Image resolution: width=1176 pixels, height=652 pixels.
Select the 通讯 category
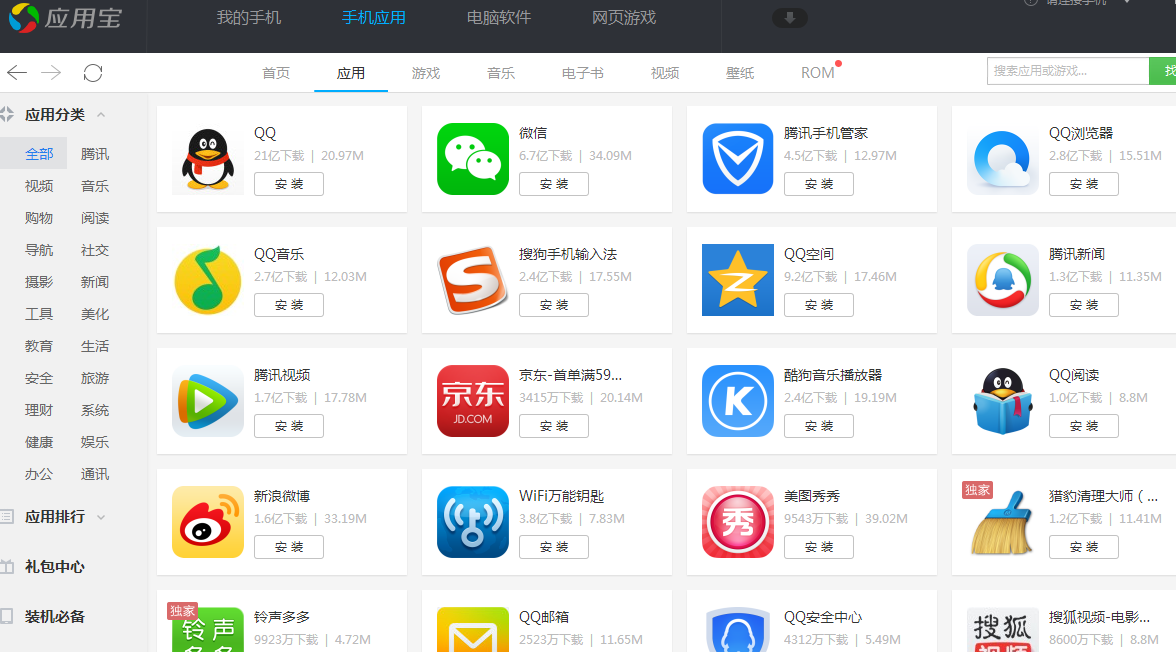94,474
